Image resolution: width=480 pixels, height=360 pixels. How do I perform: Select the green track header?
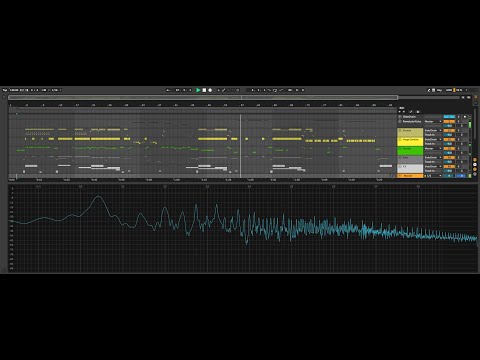click(410, 150)
